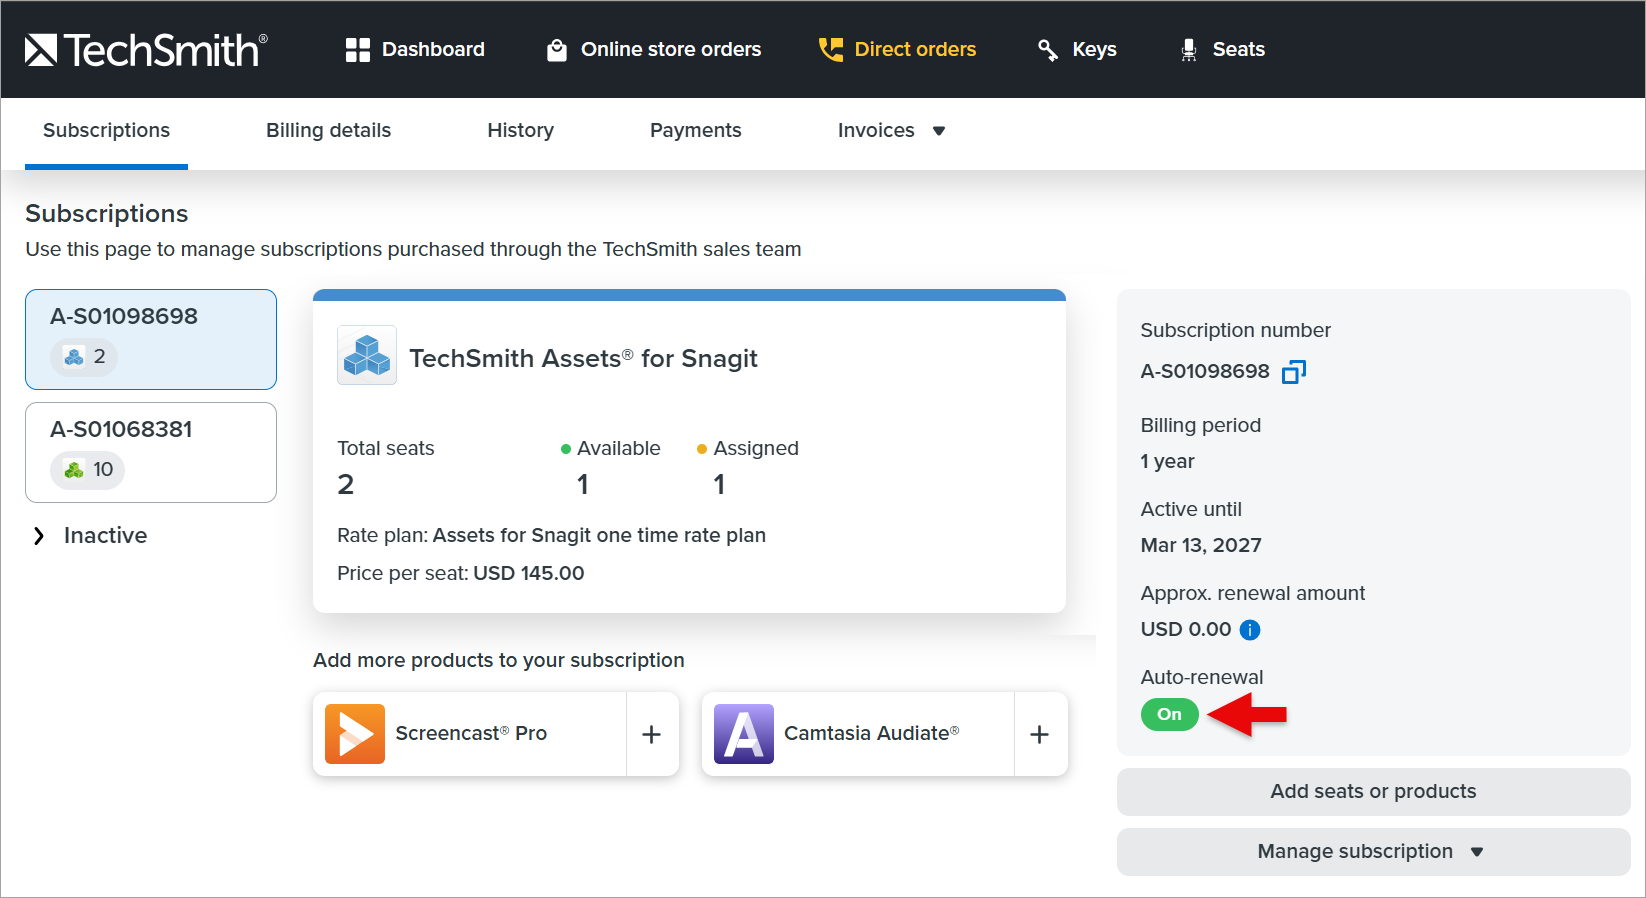Select subscription A-S01068381

151,452
